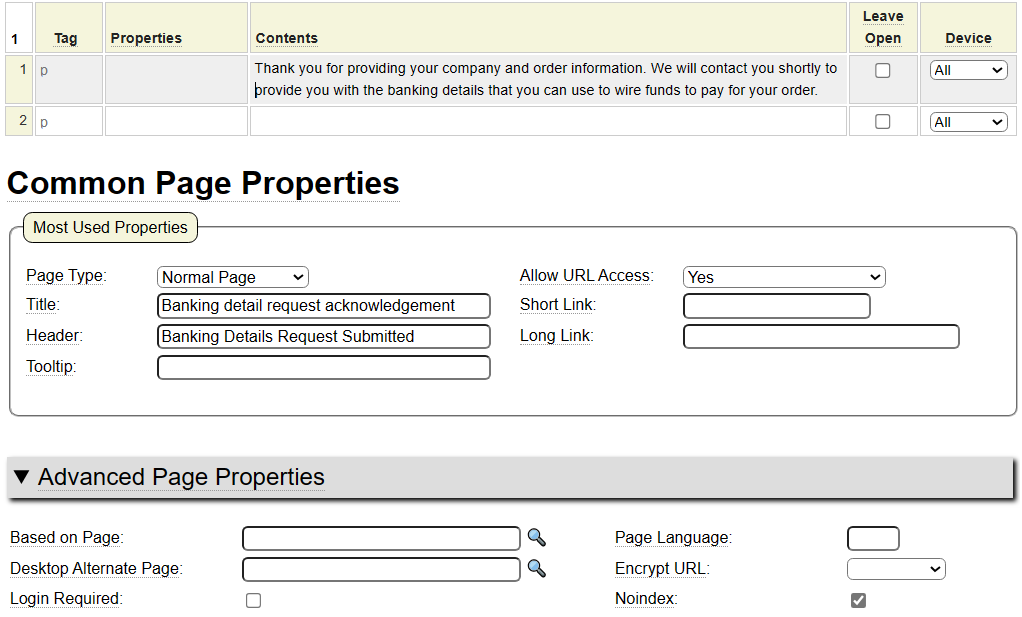
Task: Click the Short Link input box
Action: 776,306
